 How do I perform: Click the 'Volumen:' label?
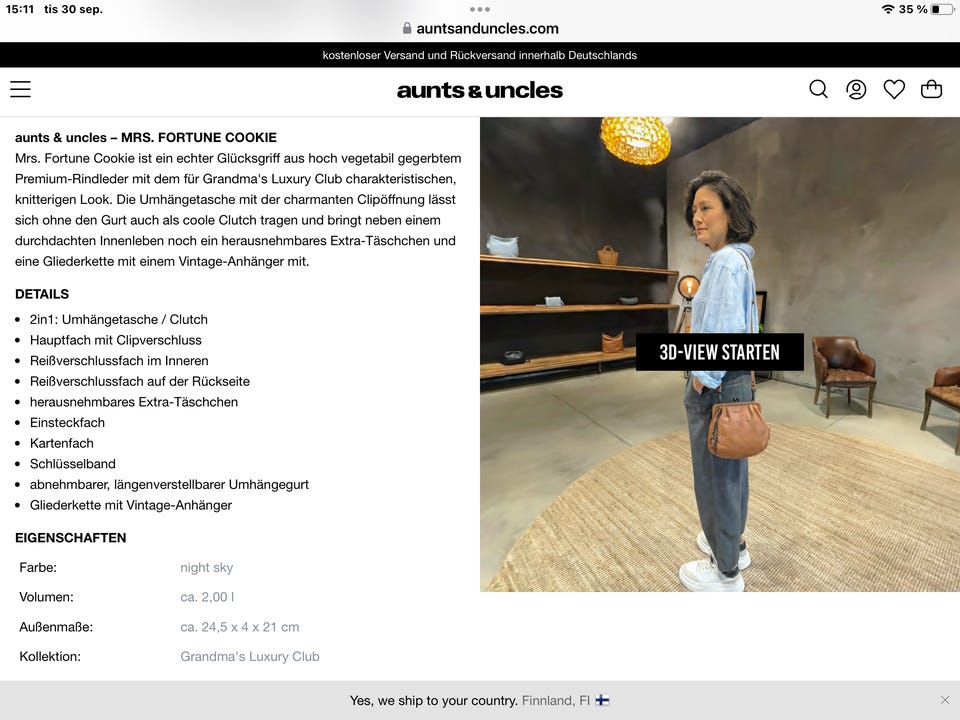[47, 597]
